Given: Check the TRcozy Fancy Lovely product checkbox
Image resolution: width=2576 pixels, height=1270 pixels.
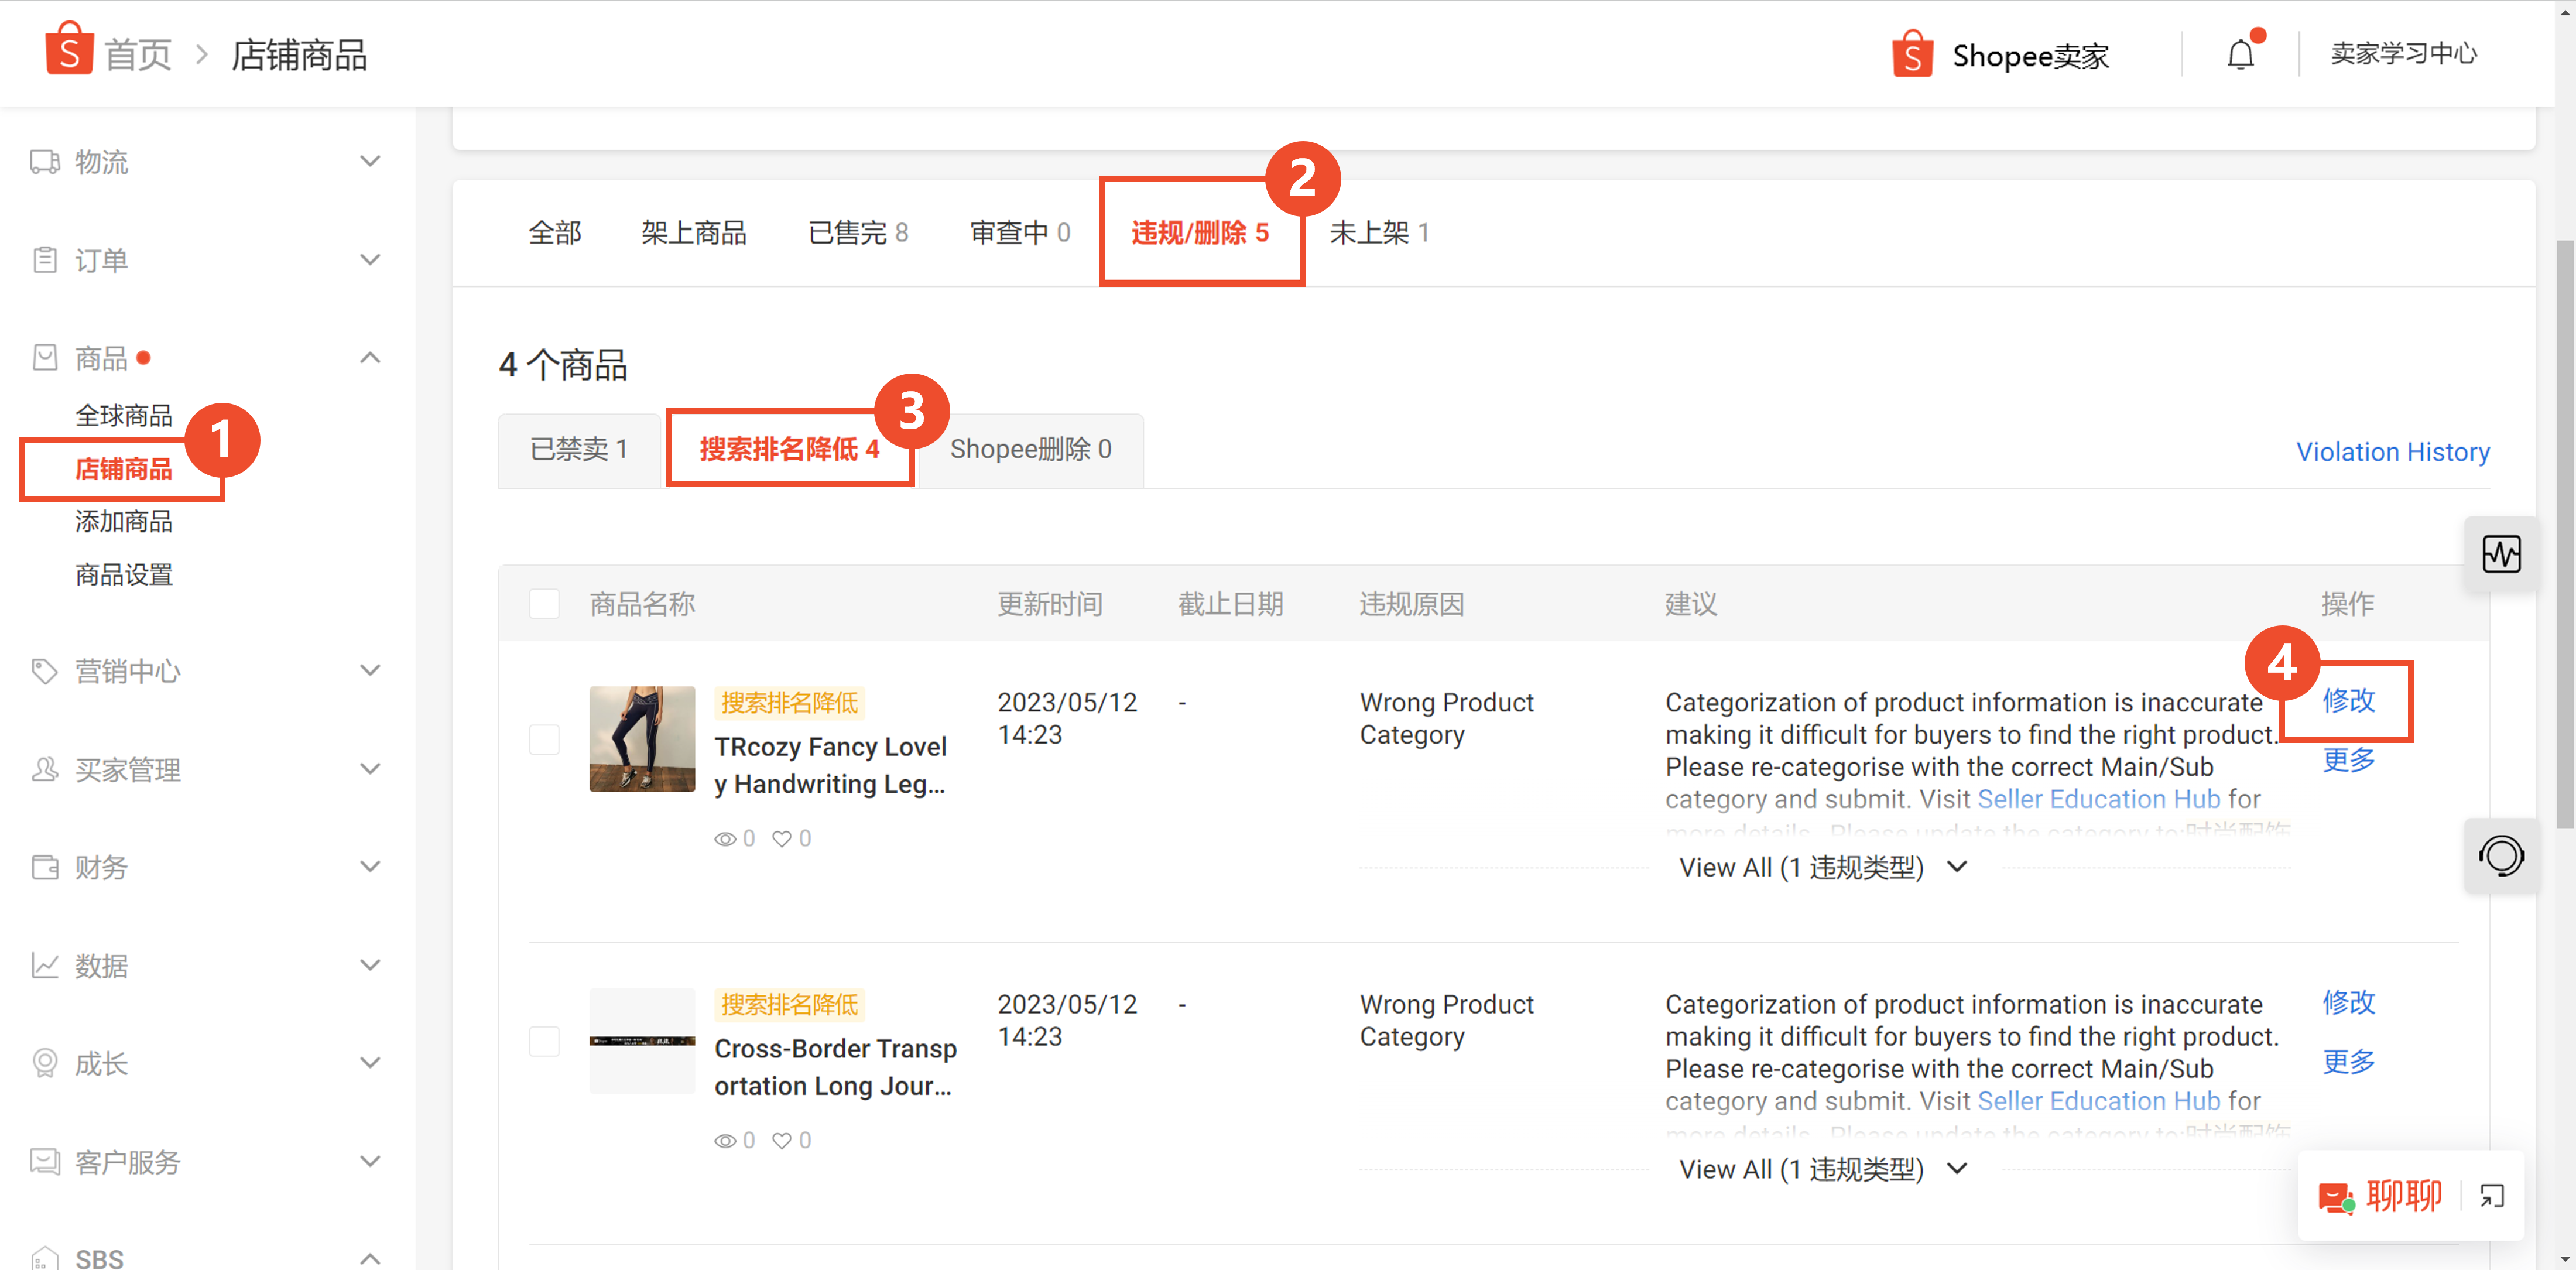Looking at the screenshot, I should 544,740.
